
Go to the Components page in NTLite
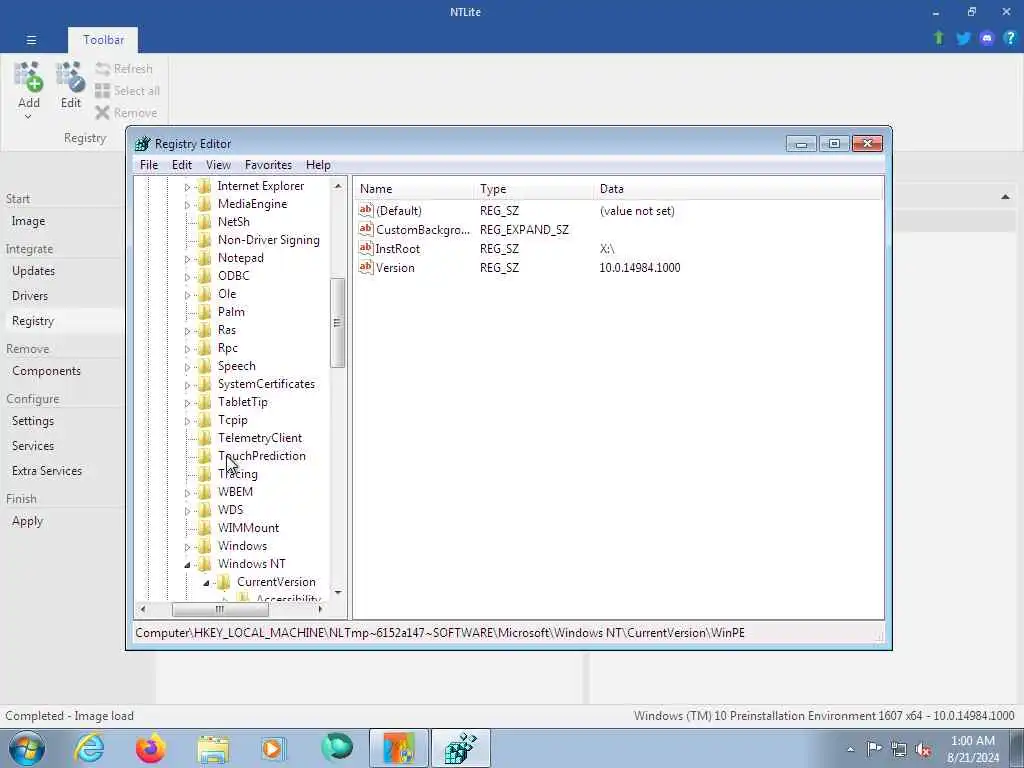click(x=46, y=371)
